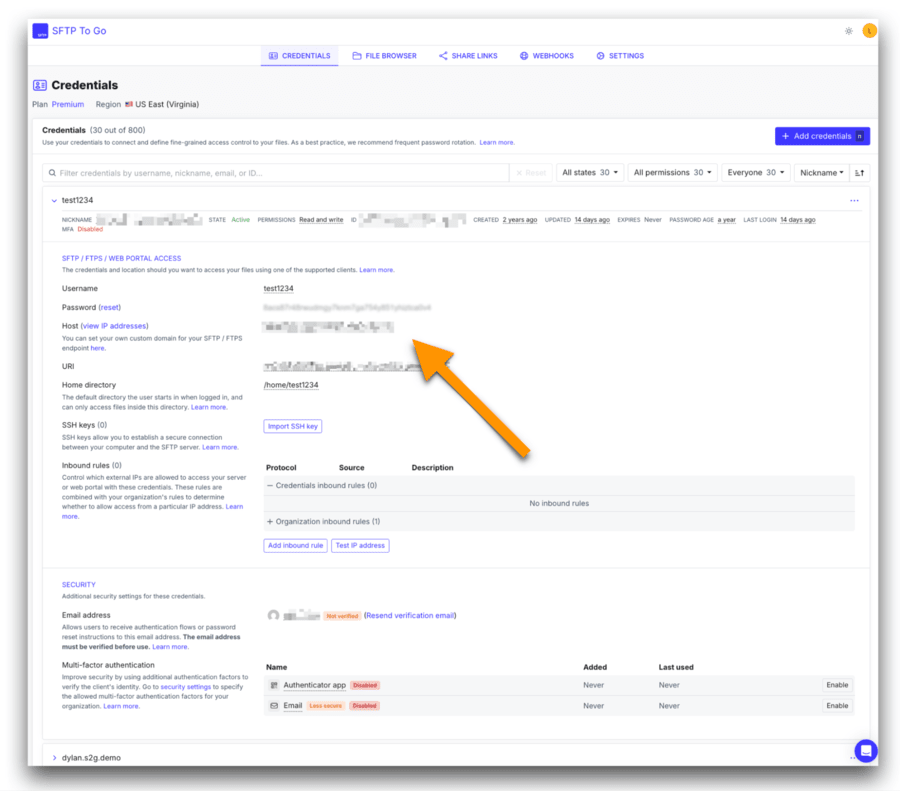Switch to the File Browser tab

[385, 56]
